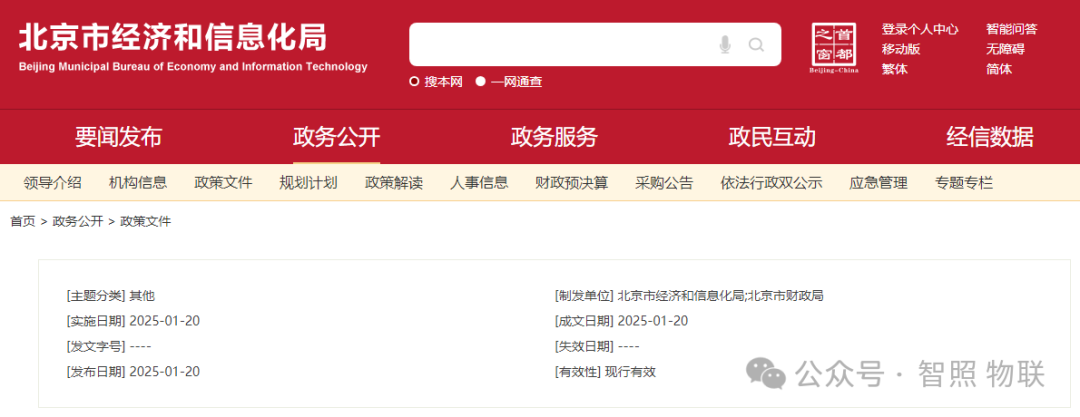Go to 应急管理 submenu
The width and height of the screenshot is (1080, 417).
[x=878, y=183]
